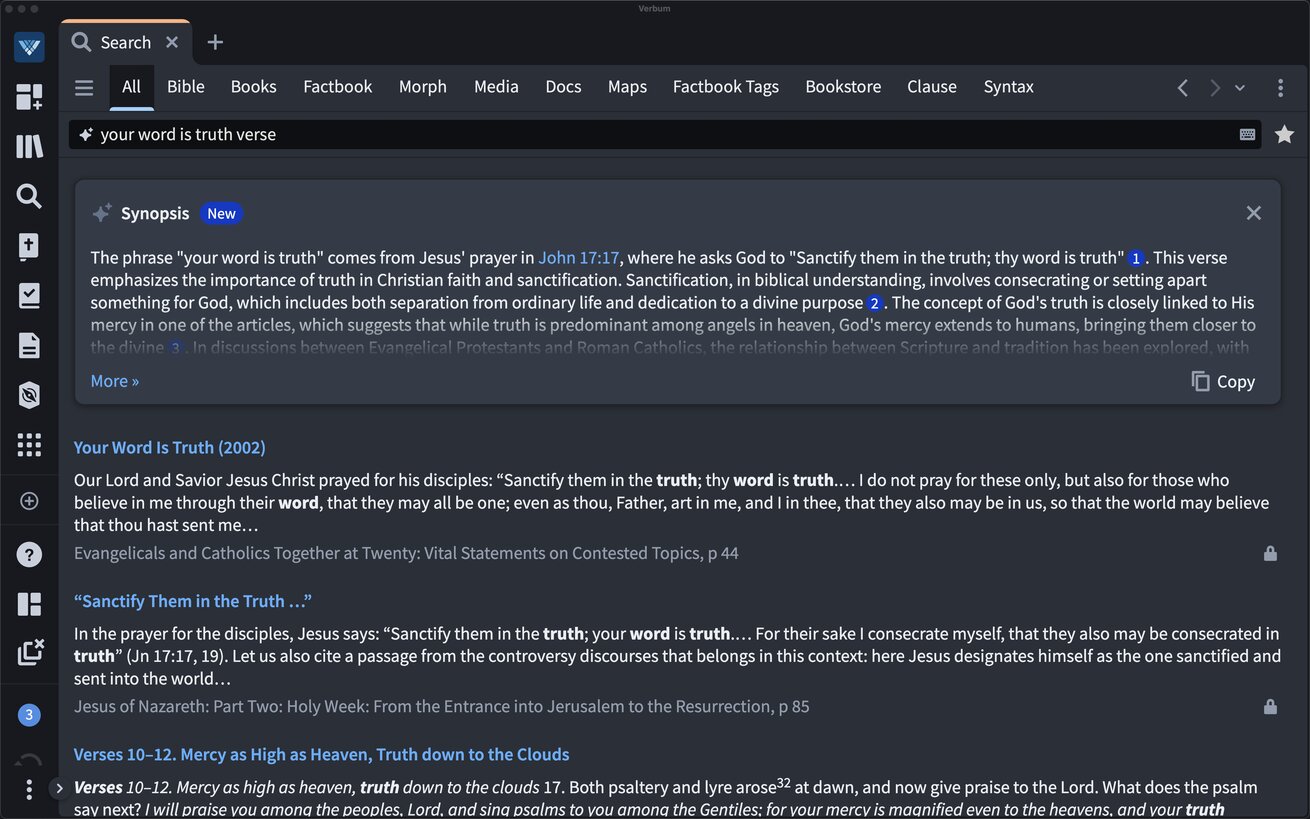Go back with the left chevron
Viewport: 1310px width, 819px height.
click(x=1183, y=88)
